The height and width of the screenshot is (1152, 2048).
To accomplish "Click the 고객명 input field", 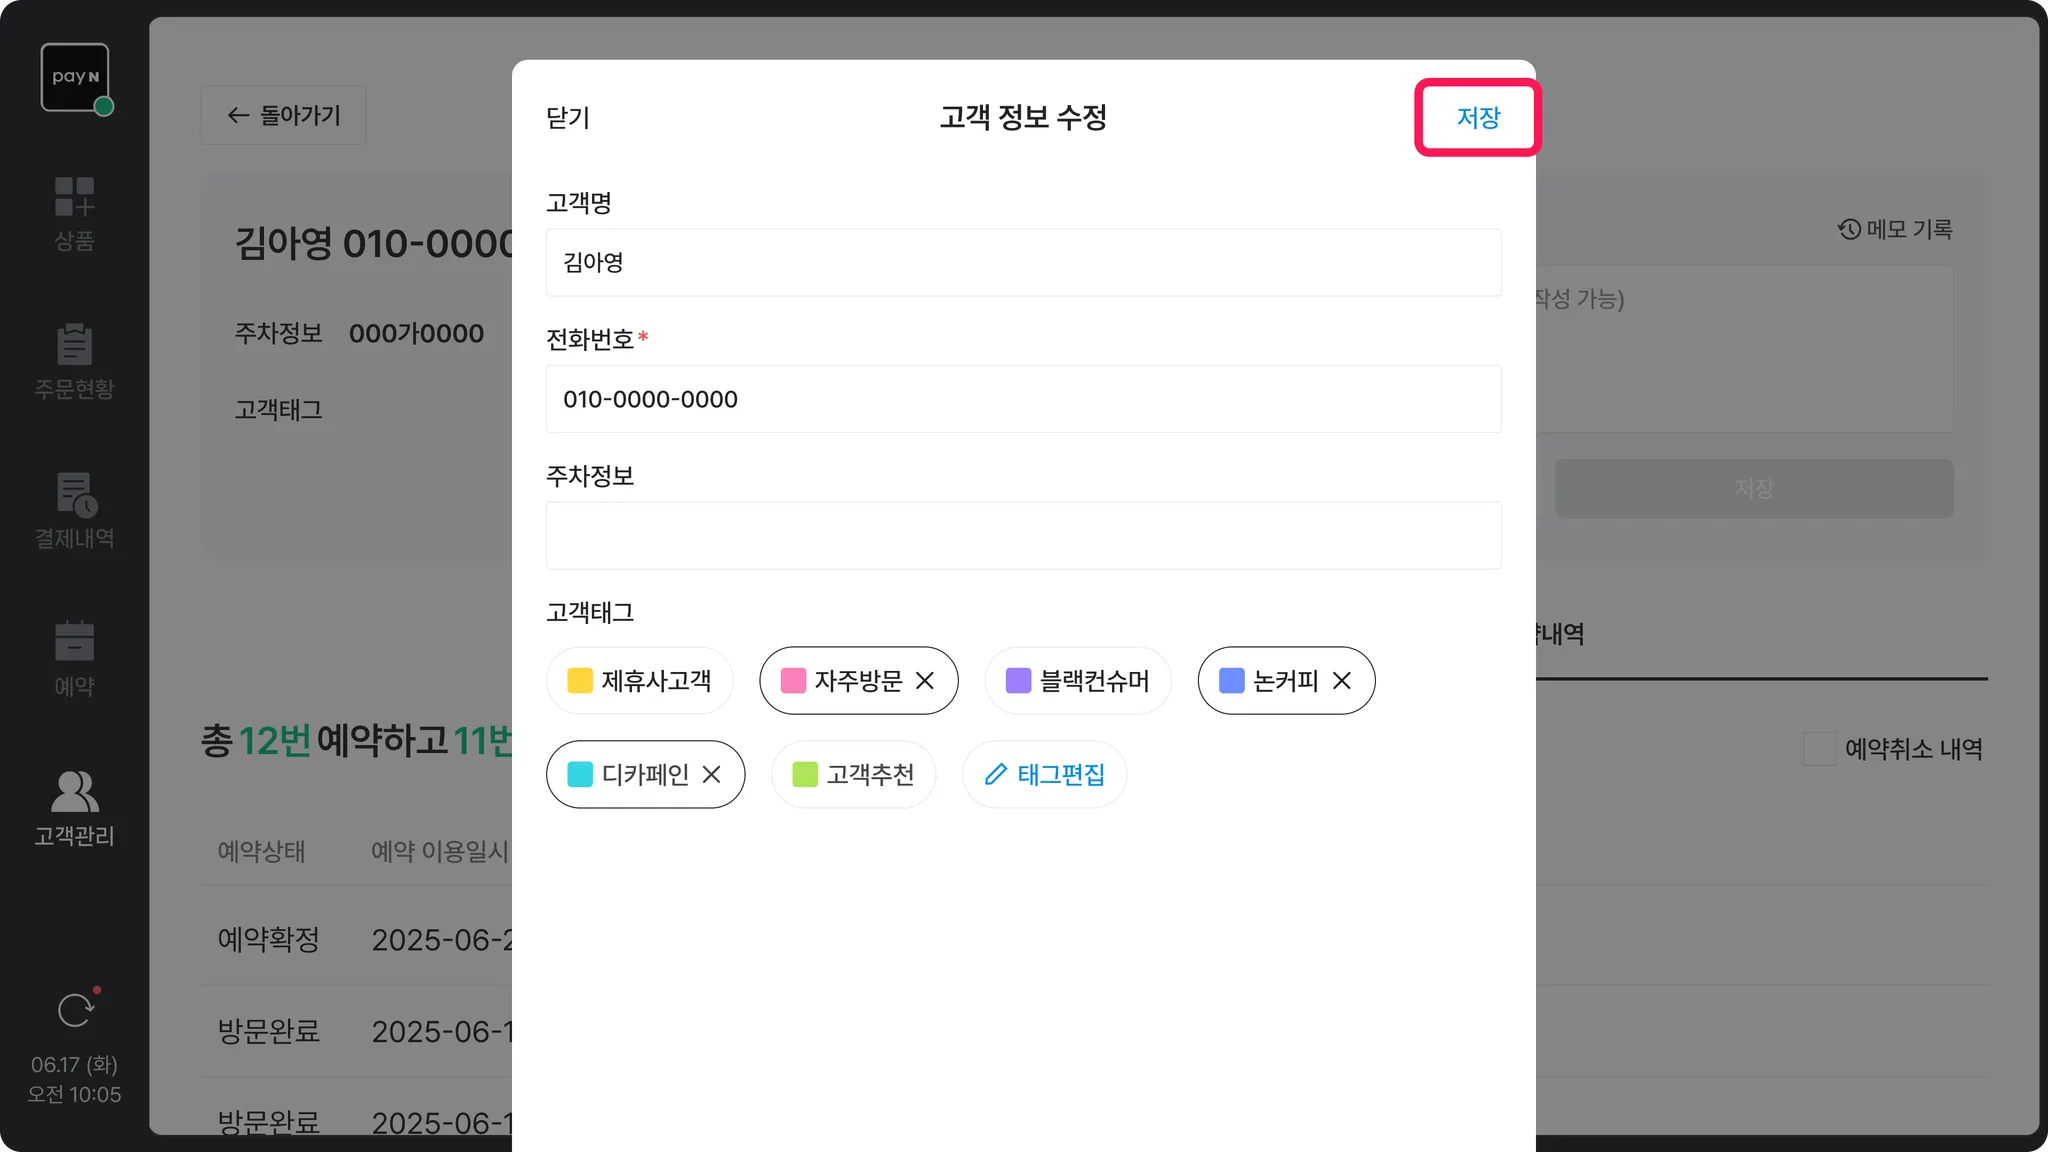I will coord(1023,262).
